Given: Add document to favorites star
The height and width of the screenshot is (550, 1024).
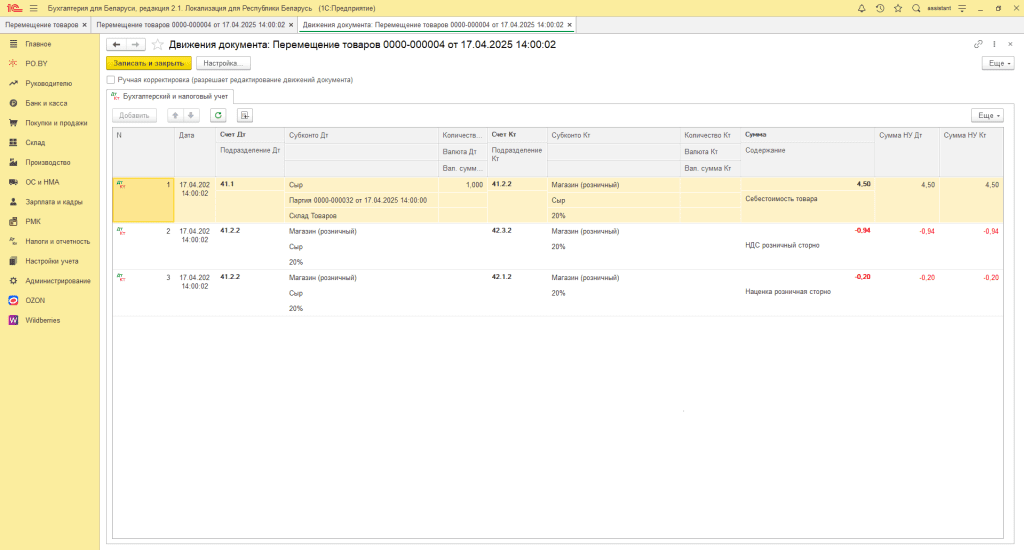Looking at the screenshot, I should click(x=157, y=44).
